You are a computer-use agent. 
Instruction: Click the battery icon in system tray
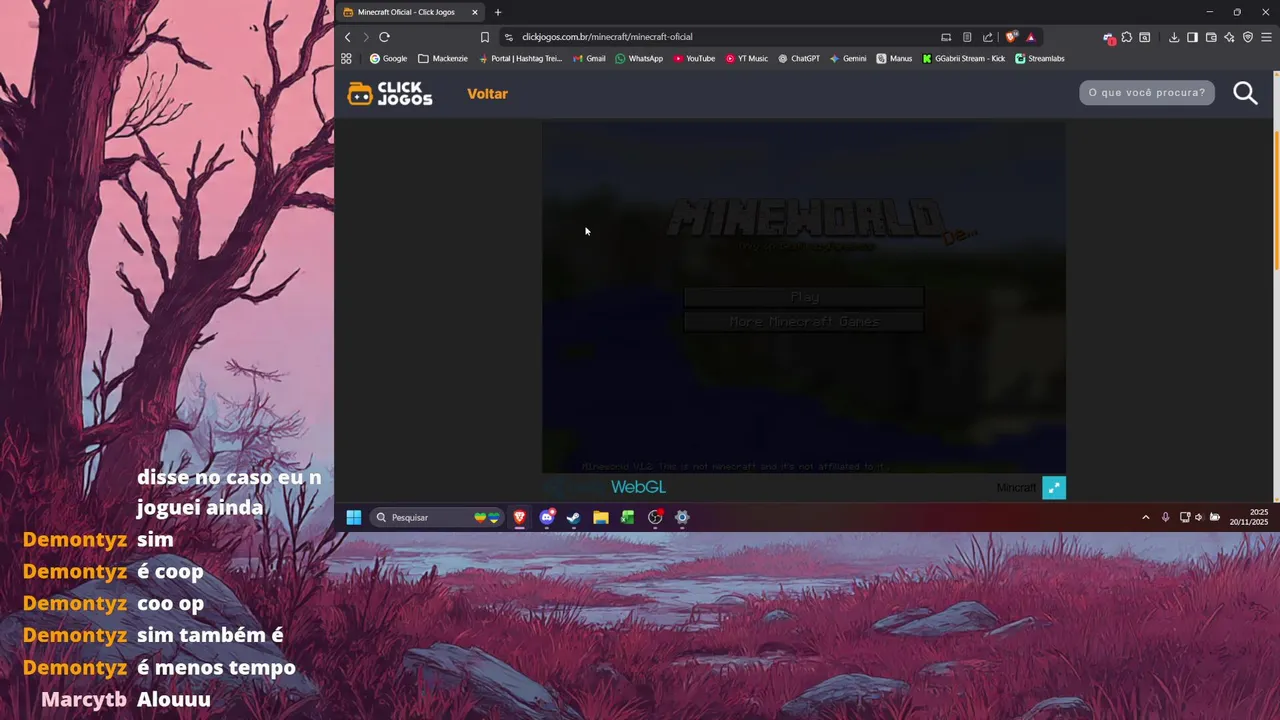1215,517
